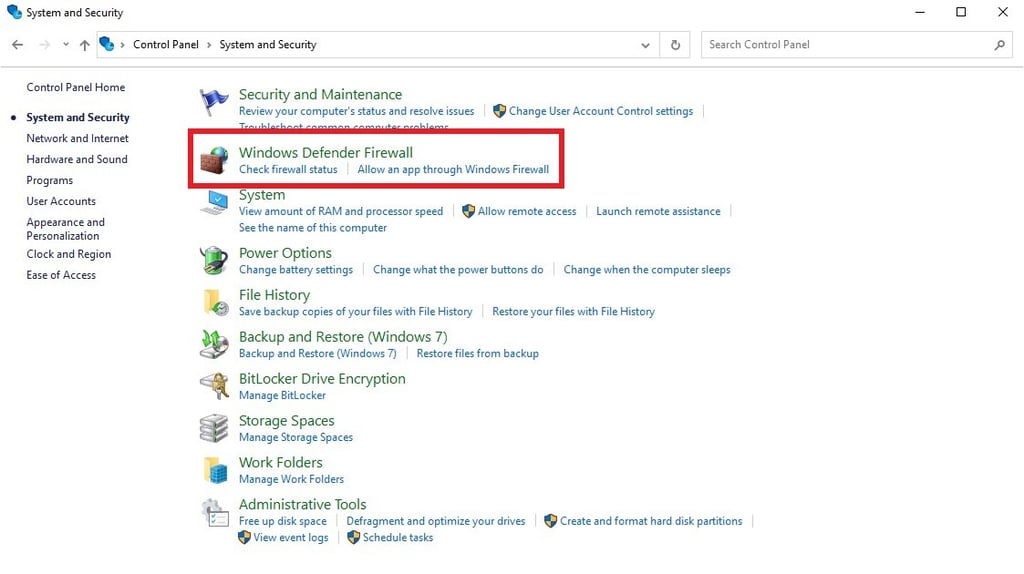The height and width of the screenshot is (574, 1024).
Task: Open Windows Defender Firewall heading
Action: (x=326, y=153)
